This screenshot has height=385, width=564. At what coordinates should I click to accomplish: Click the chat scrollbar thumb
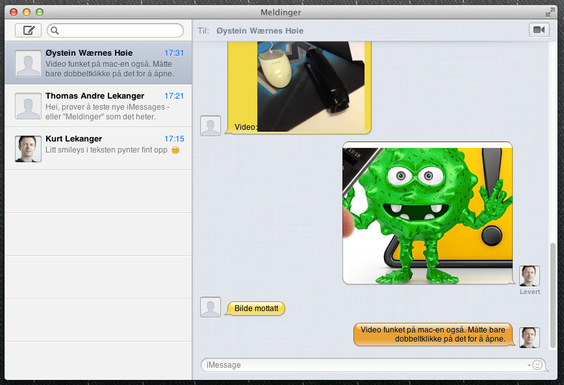(x=552, y=296)
